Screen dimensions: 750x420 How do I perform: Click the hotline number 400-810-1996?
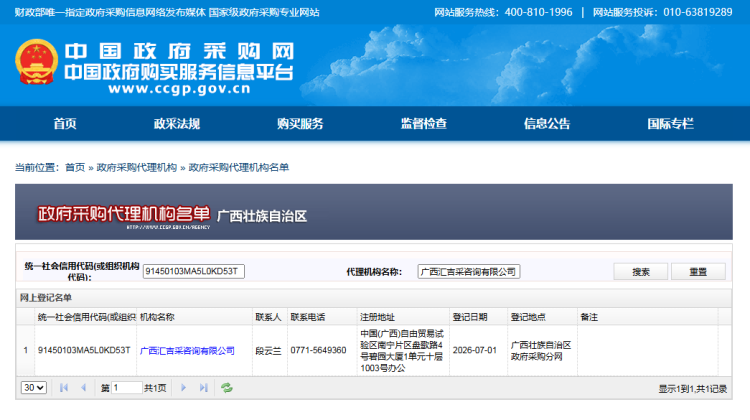tap(538, 12)
